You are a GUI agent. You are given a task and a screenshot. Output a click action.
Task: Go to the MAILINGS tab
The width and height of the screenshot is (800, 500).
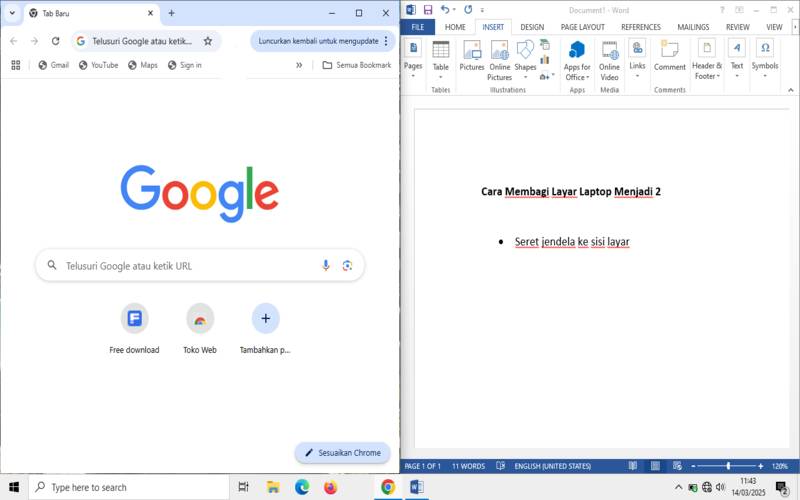693,27
